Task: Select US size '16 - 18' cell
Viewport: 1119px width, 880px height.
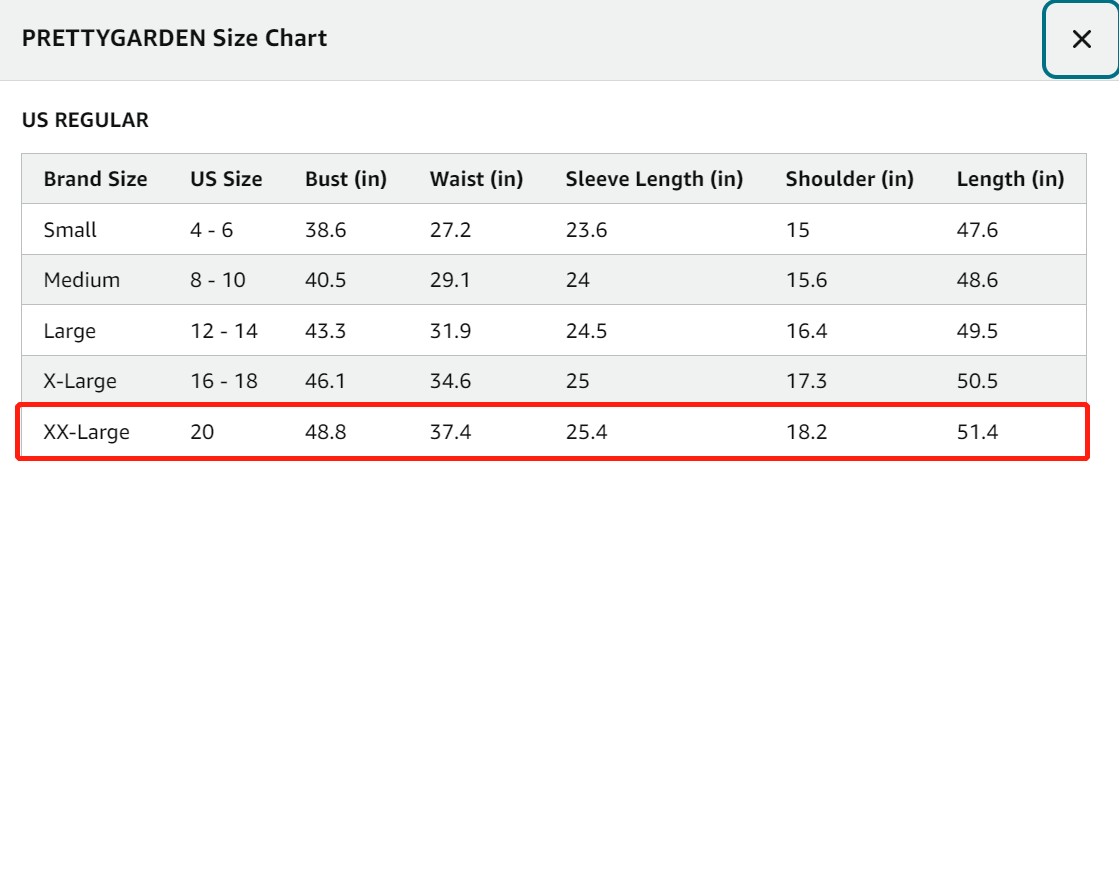Action: [224, 381]
